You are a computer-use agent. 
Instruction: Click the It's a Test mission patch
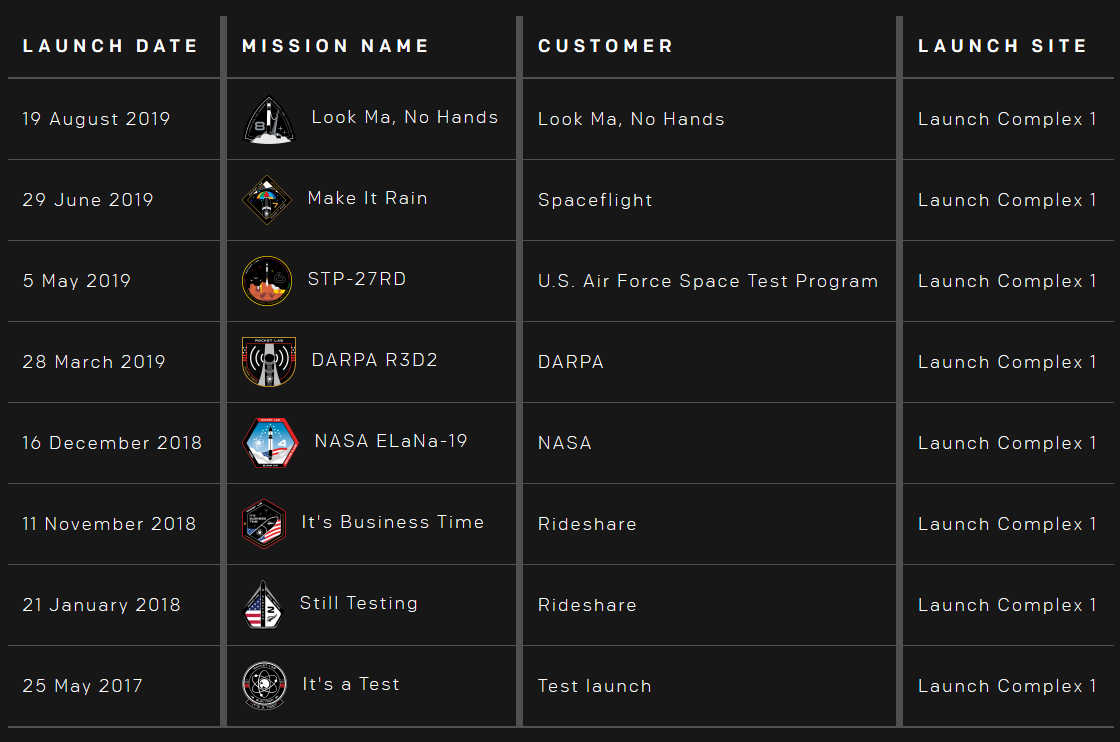(x=264, y=686)
